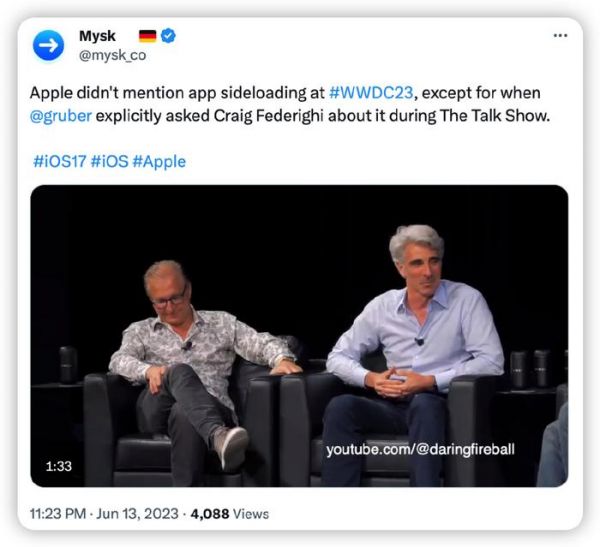Open the #iOS17 hashtag

[x=58, y=161]
